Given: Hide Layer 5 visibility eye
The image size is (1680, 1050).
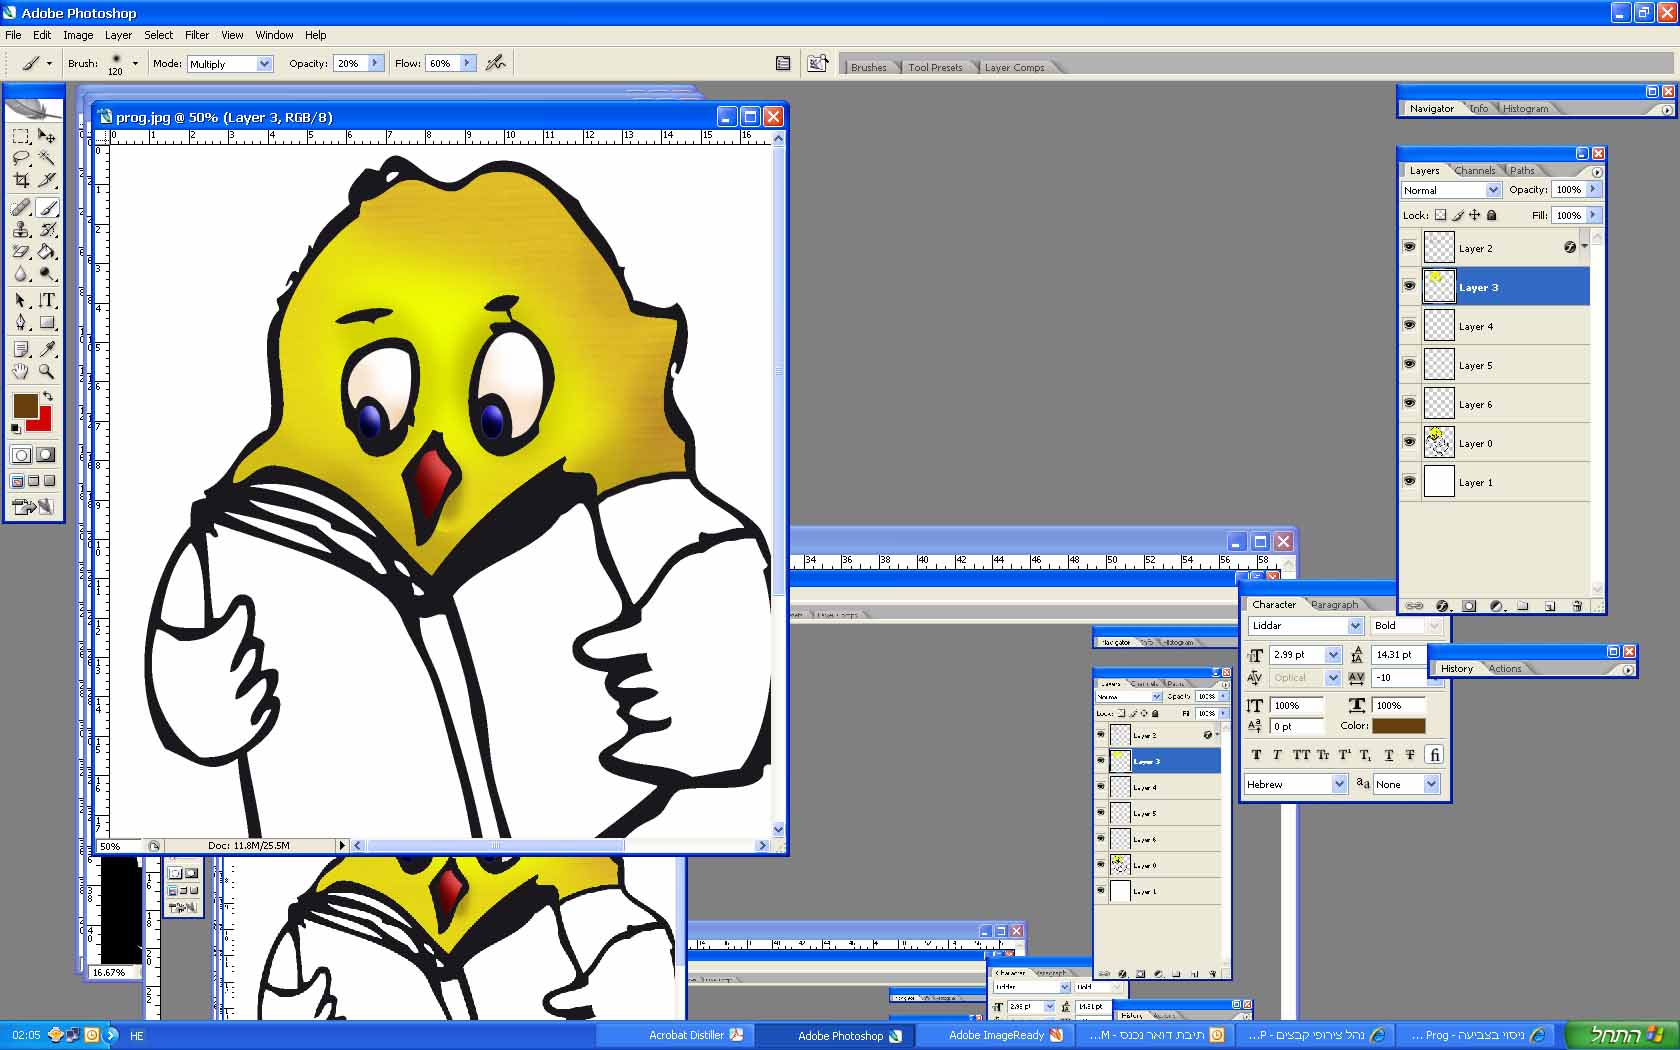Looking at the screenshot, I should click(1410, 364).
